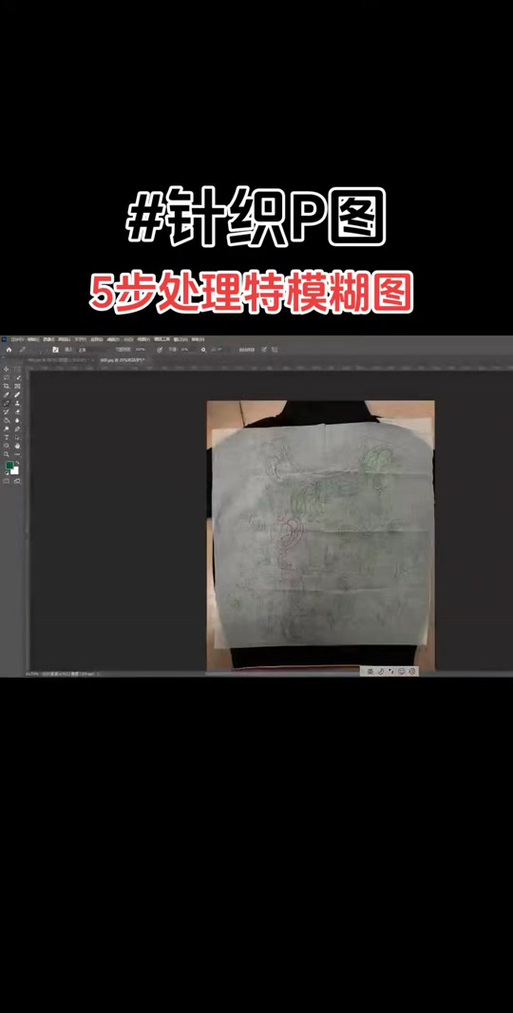Select the Gradient tool

click(x=6, y=421)
